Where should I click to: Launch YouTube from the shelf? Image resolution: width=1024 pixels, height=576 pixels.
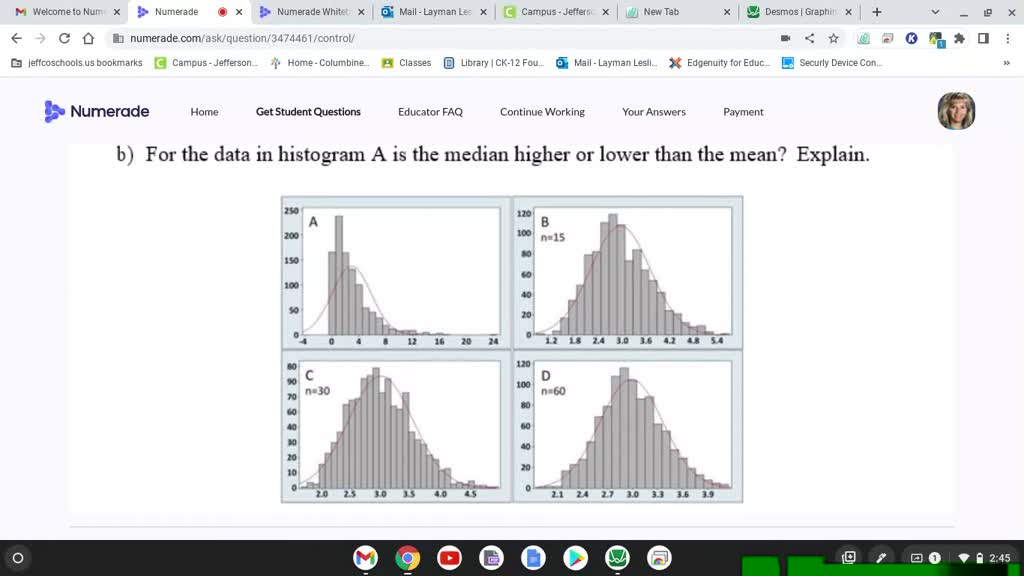pyautogui.click(x=449, y=559)
